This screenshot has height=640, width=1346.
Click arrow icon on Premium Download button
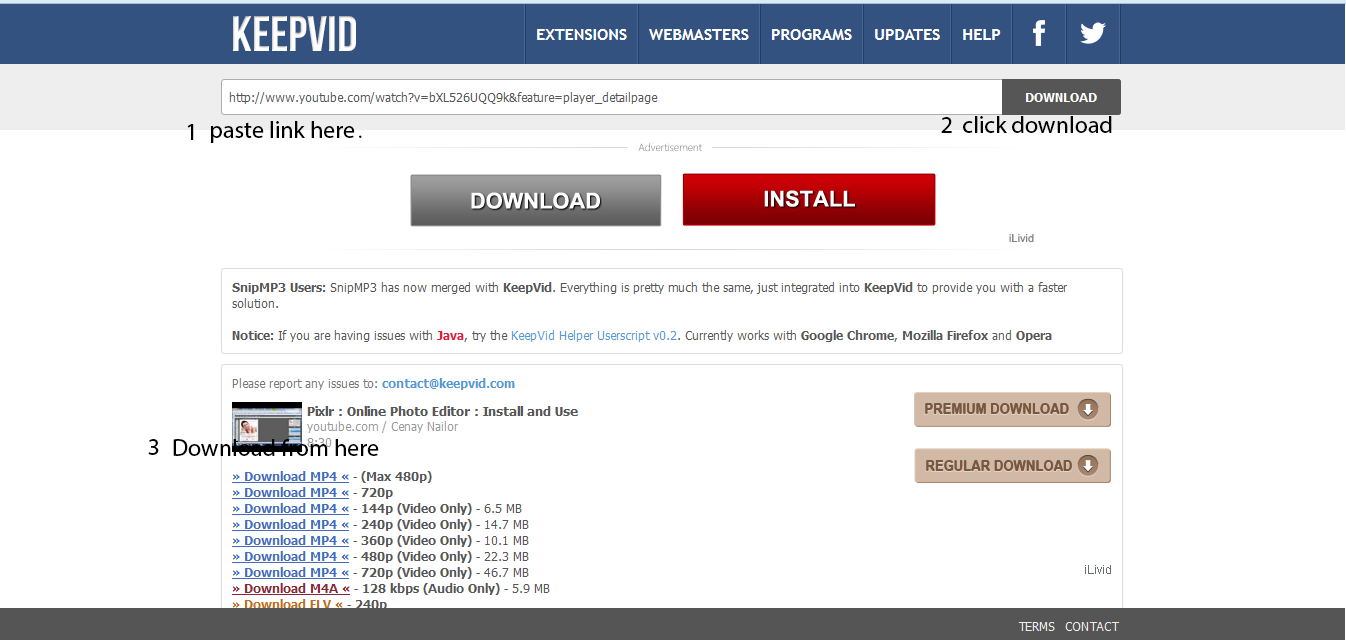(1088, 409)
